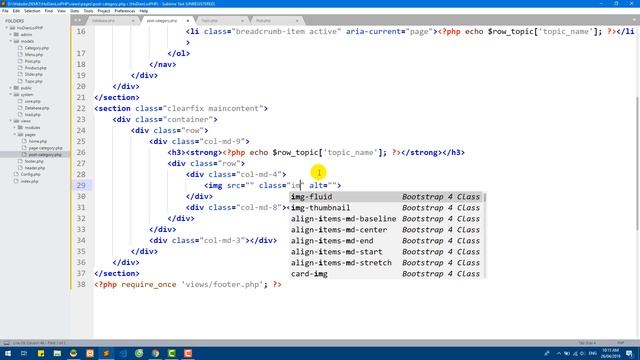The image size is (640, 360).
Task: Expand the admin folder
Action: 11,35
